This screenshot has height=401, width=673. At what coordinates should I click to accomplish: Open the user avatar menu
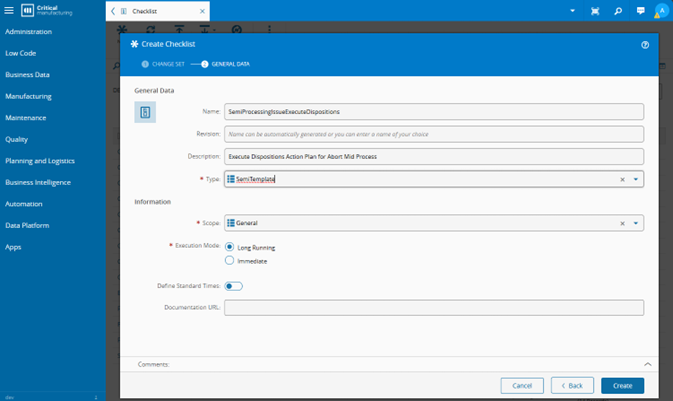[661, 11]
